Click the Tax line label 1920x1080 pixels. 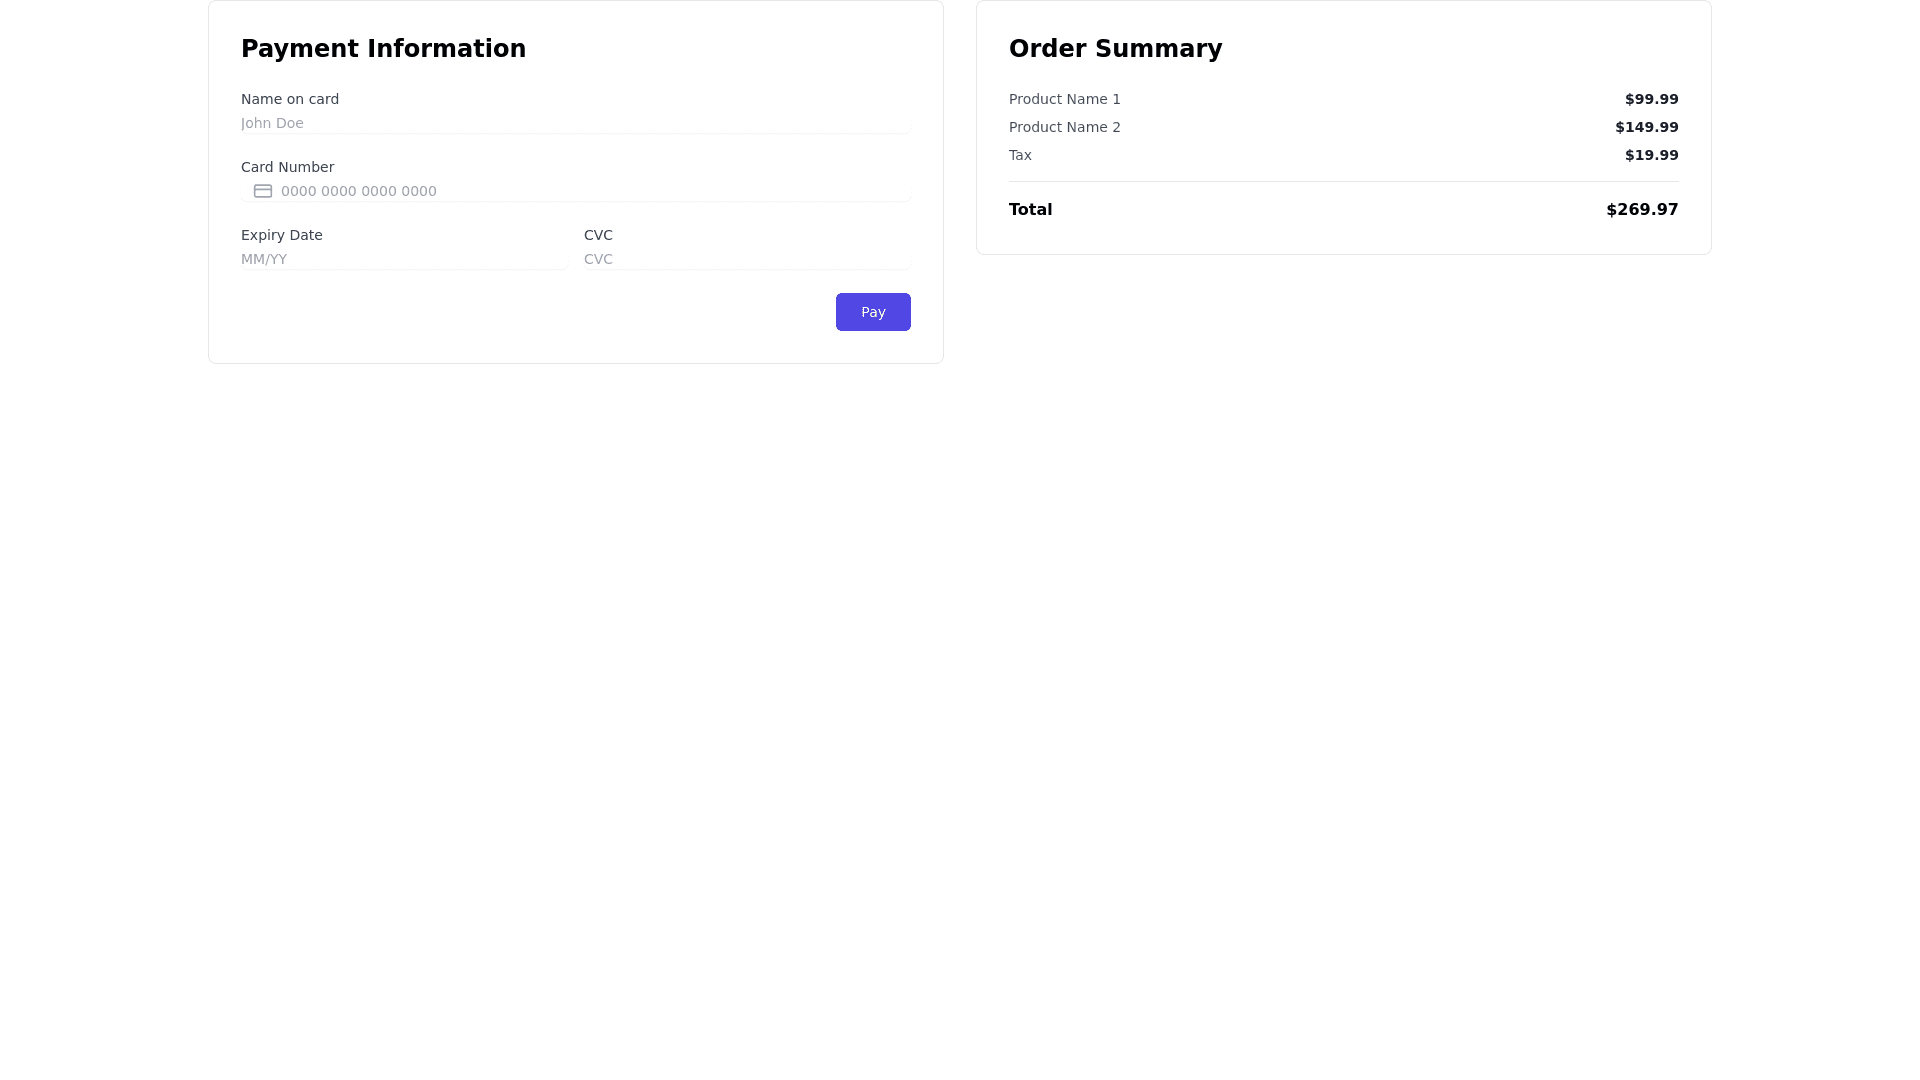tap(1020, 155)
